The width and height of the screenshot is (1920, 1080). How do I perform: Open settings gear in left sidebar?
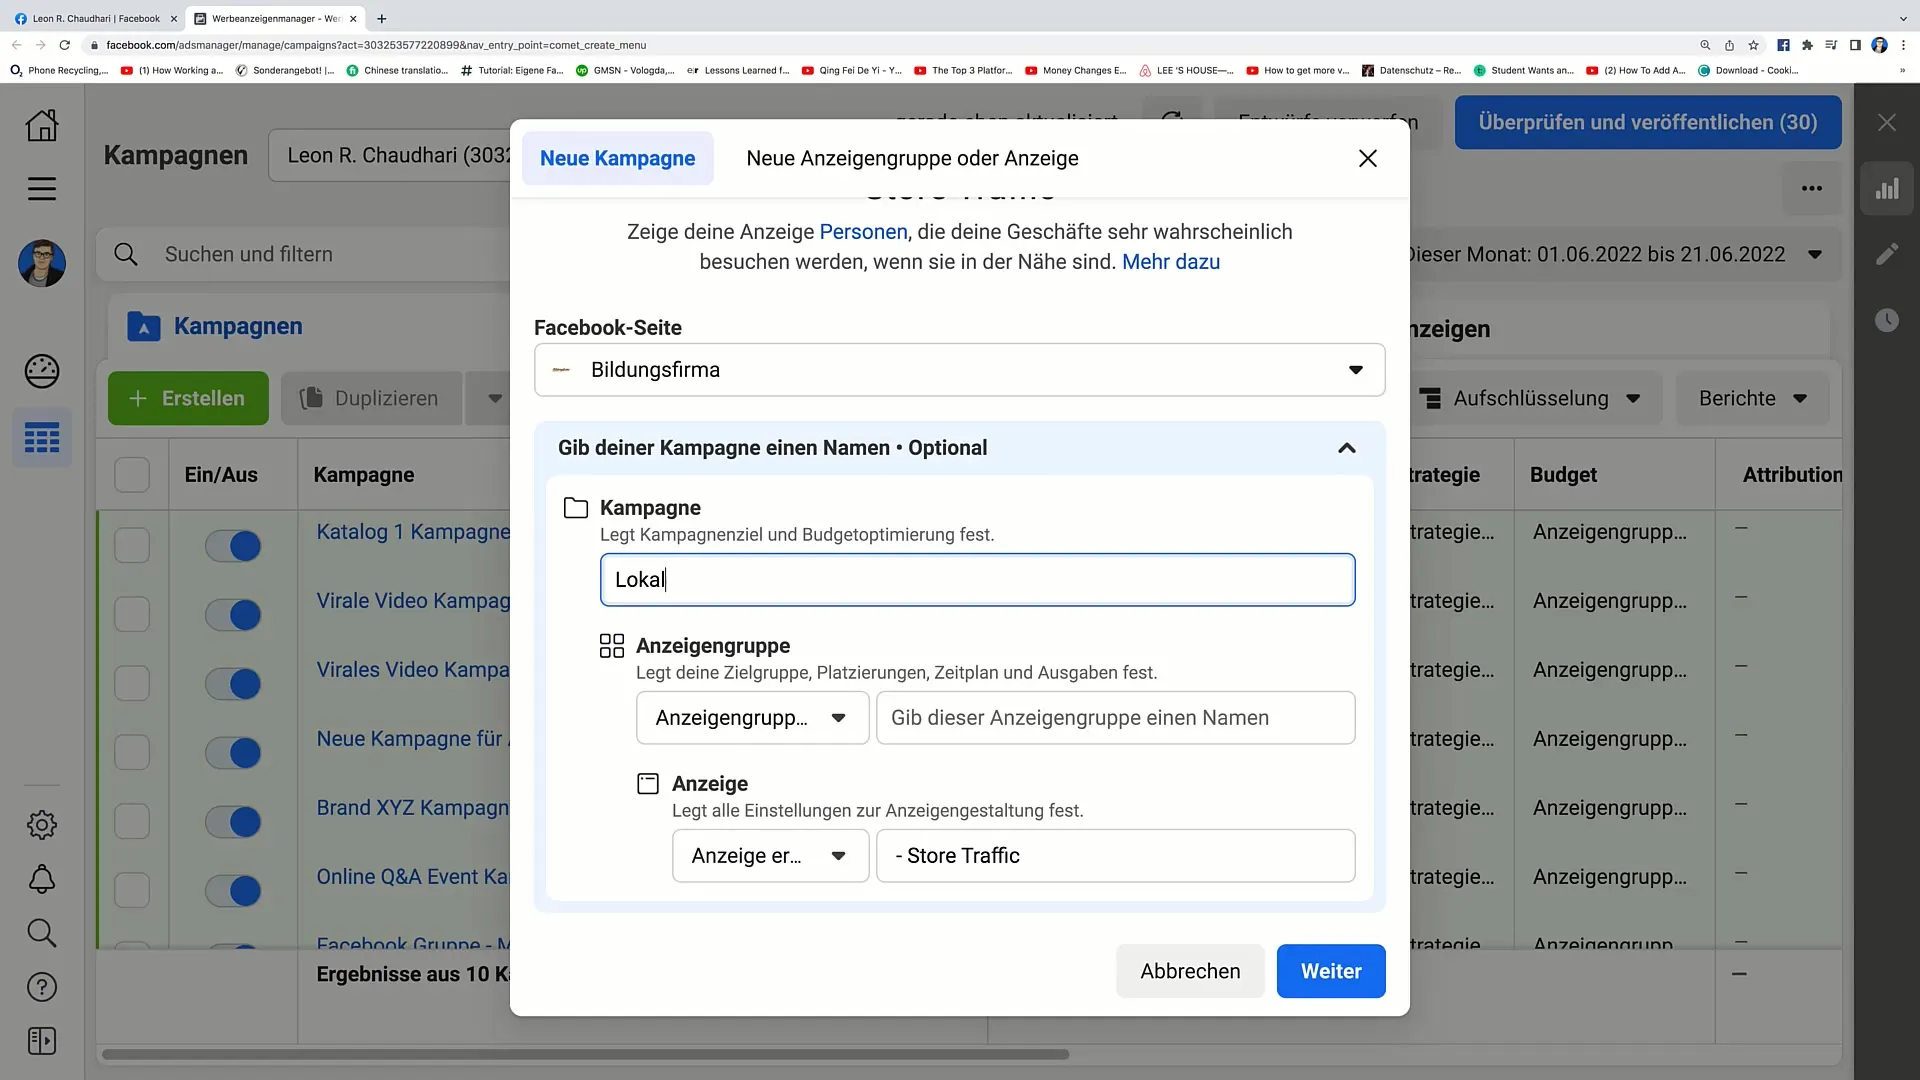point(42,825)
